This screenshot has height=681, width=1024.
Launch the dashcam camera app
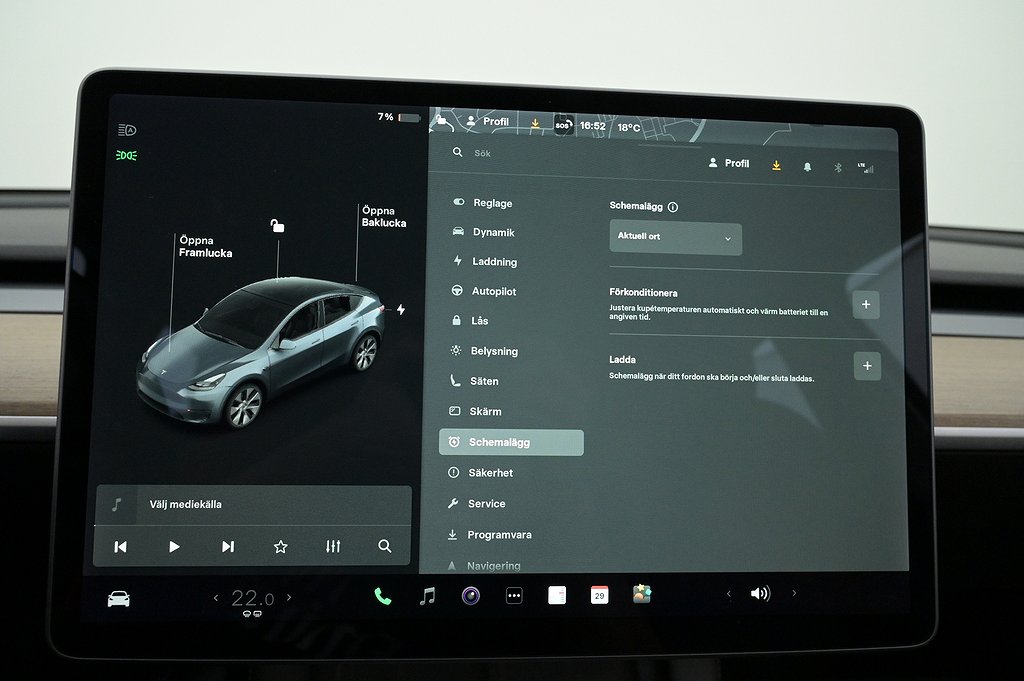470,596
